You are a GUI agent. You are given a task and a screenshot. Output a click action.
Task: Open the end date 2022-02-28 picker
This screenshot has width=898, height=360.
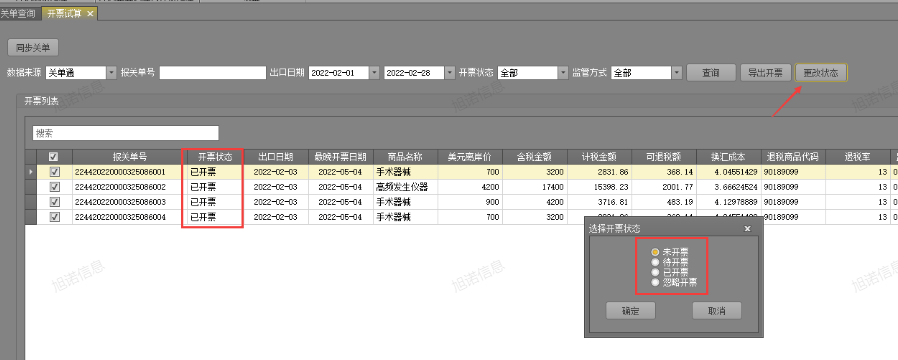[x=450, y=73]
